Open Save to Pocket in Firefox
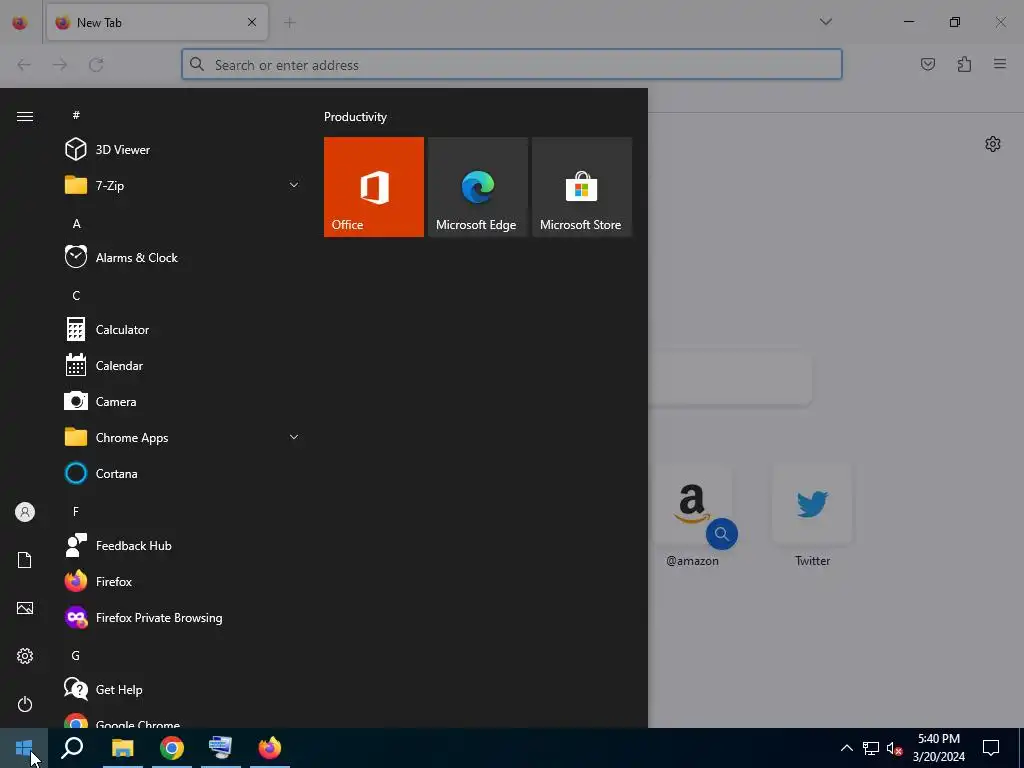 pos(928,64)
